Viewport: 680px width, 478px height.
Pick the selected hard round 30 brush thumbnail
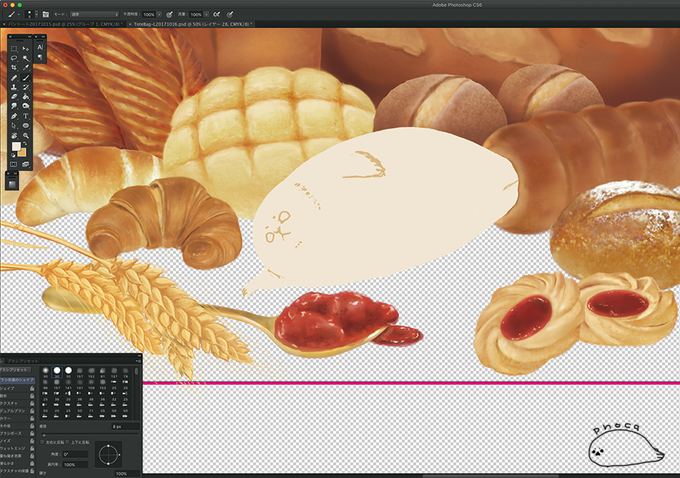click(x=57, y=372)
